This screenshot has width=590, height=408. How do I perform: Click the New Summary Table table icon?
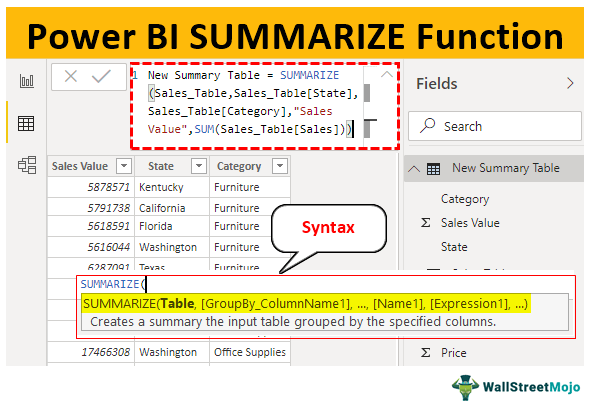(x=433, y=169)
